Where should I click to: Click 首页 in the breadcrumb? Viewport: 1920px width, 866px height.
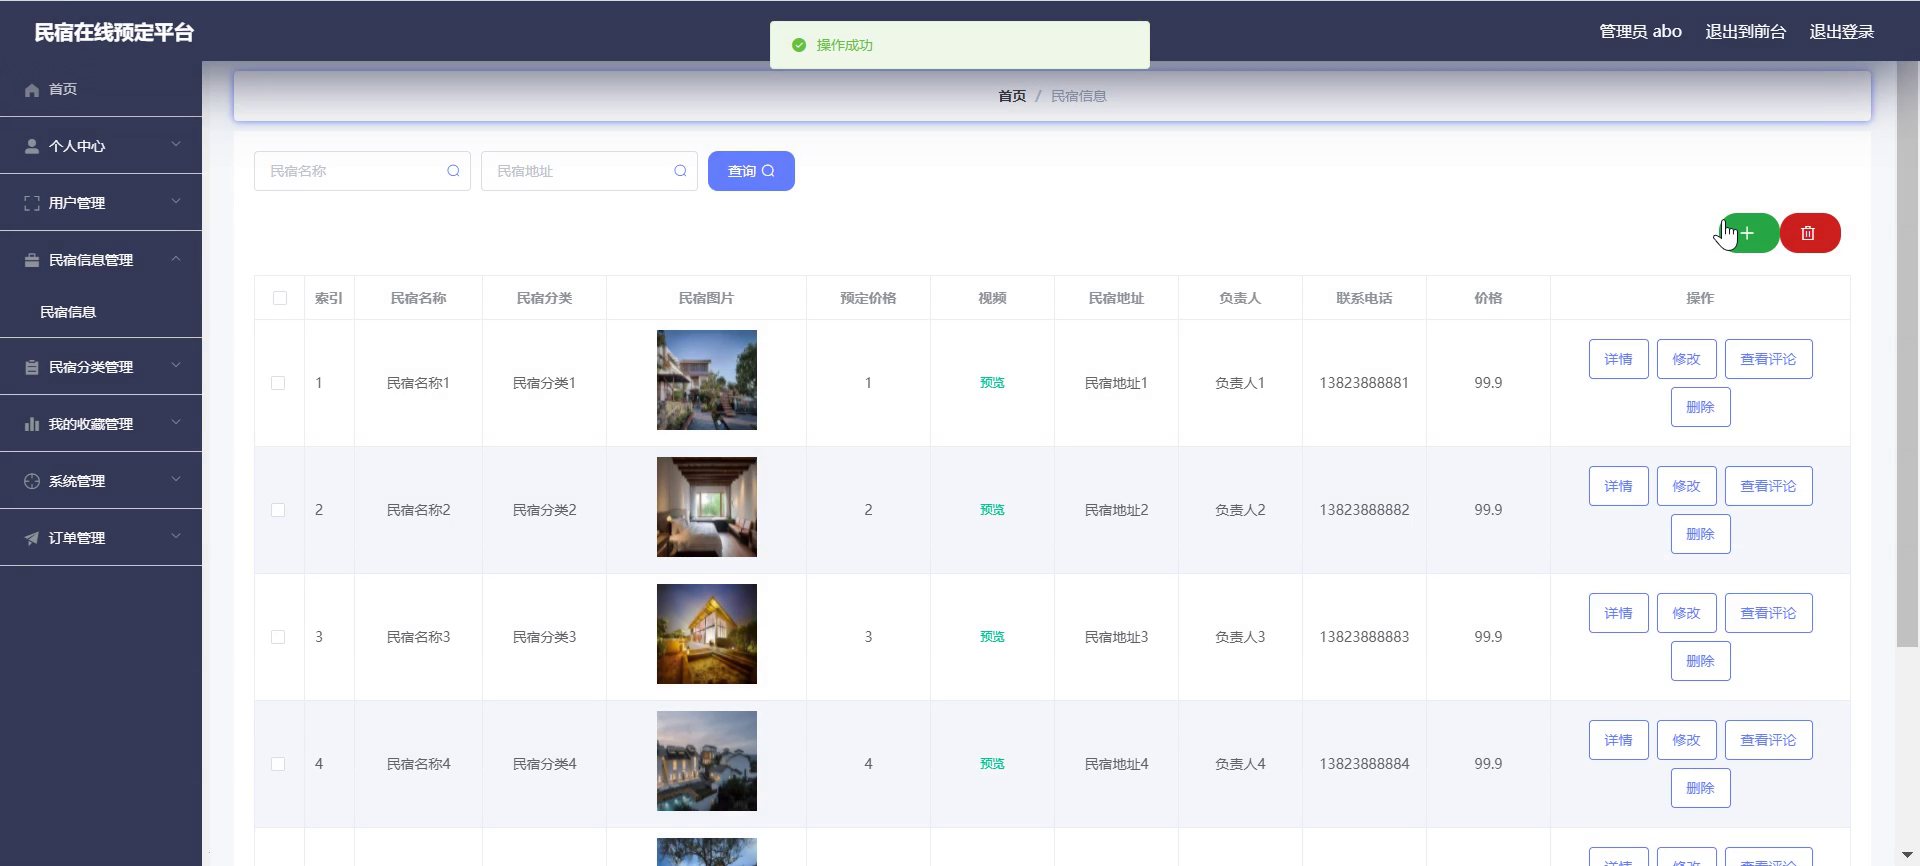point(1012,96)
